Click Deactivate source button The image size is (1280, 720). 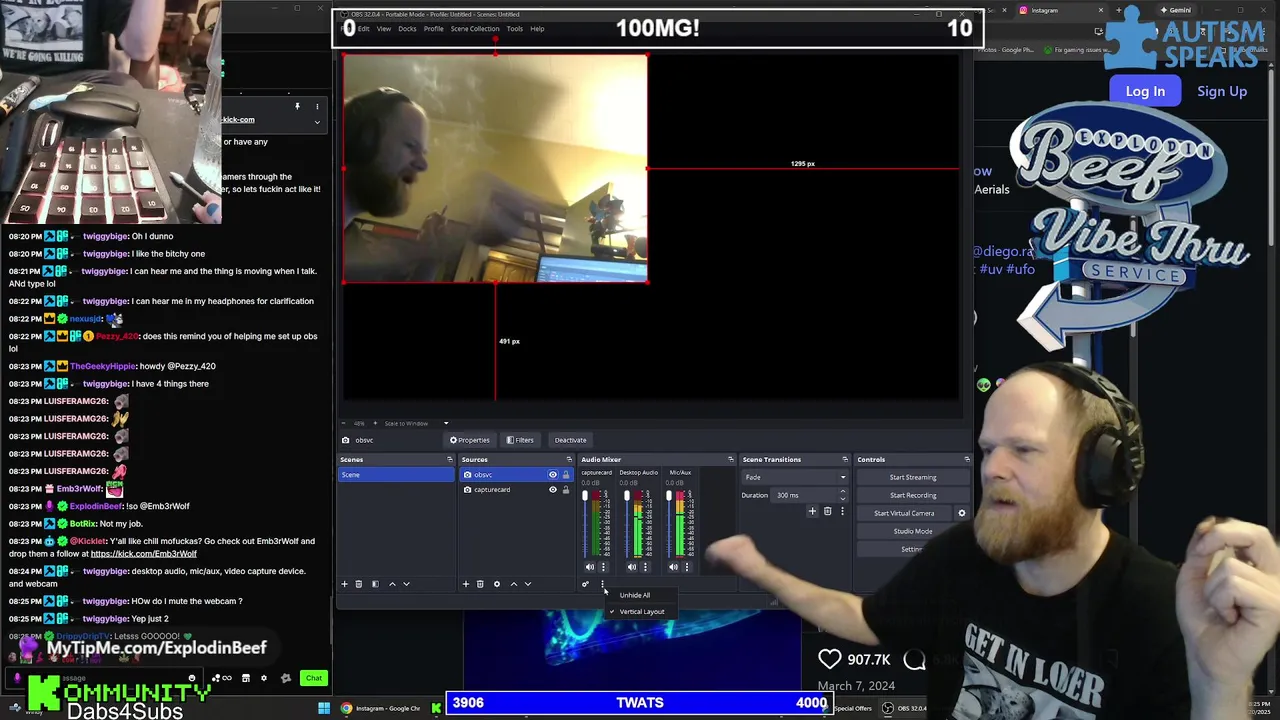coord(570,440)
